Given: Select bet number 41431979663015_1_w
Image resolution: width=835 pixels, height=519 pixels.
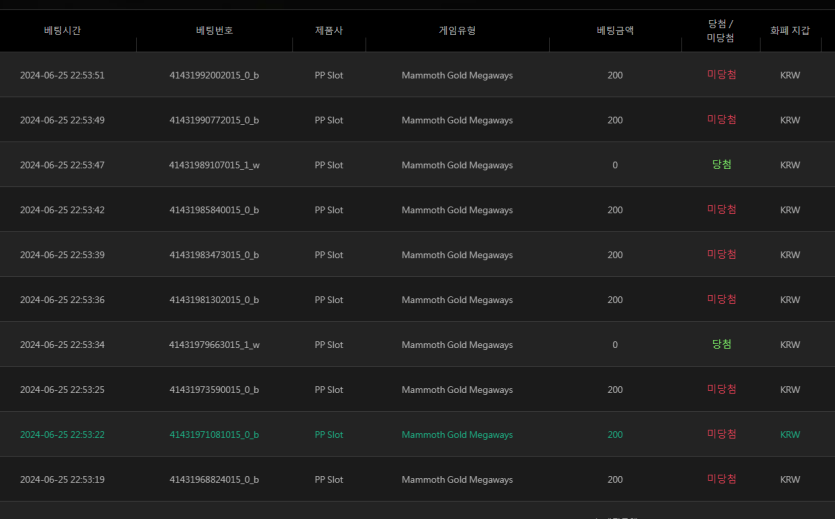Looking at the screenshot, I should click(x=214, y=344).
